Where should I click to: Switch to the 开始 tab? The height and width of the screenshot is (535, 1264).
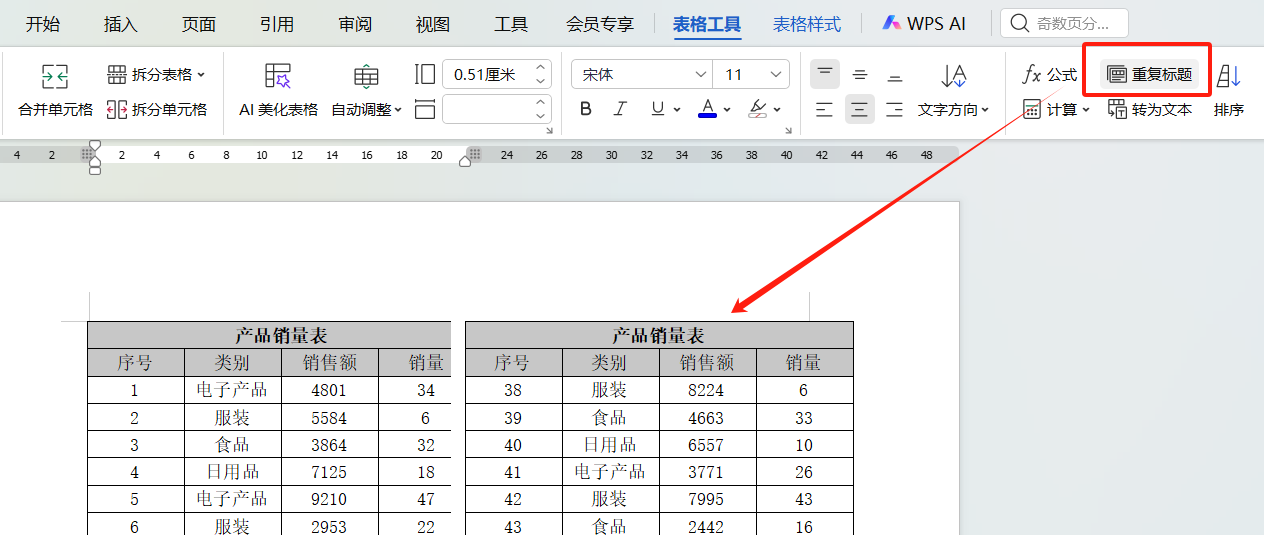click(x=43, y=24)
